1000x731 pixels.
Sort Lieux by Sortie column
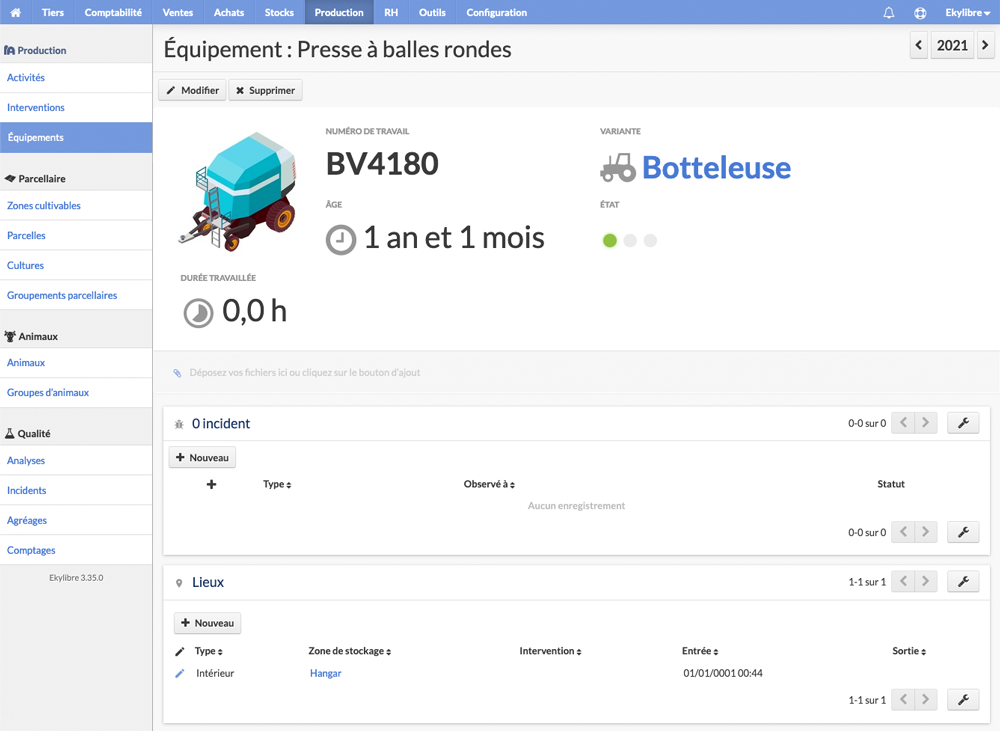tap(909, 651)
